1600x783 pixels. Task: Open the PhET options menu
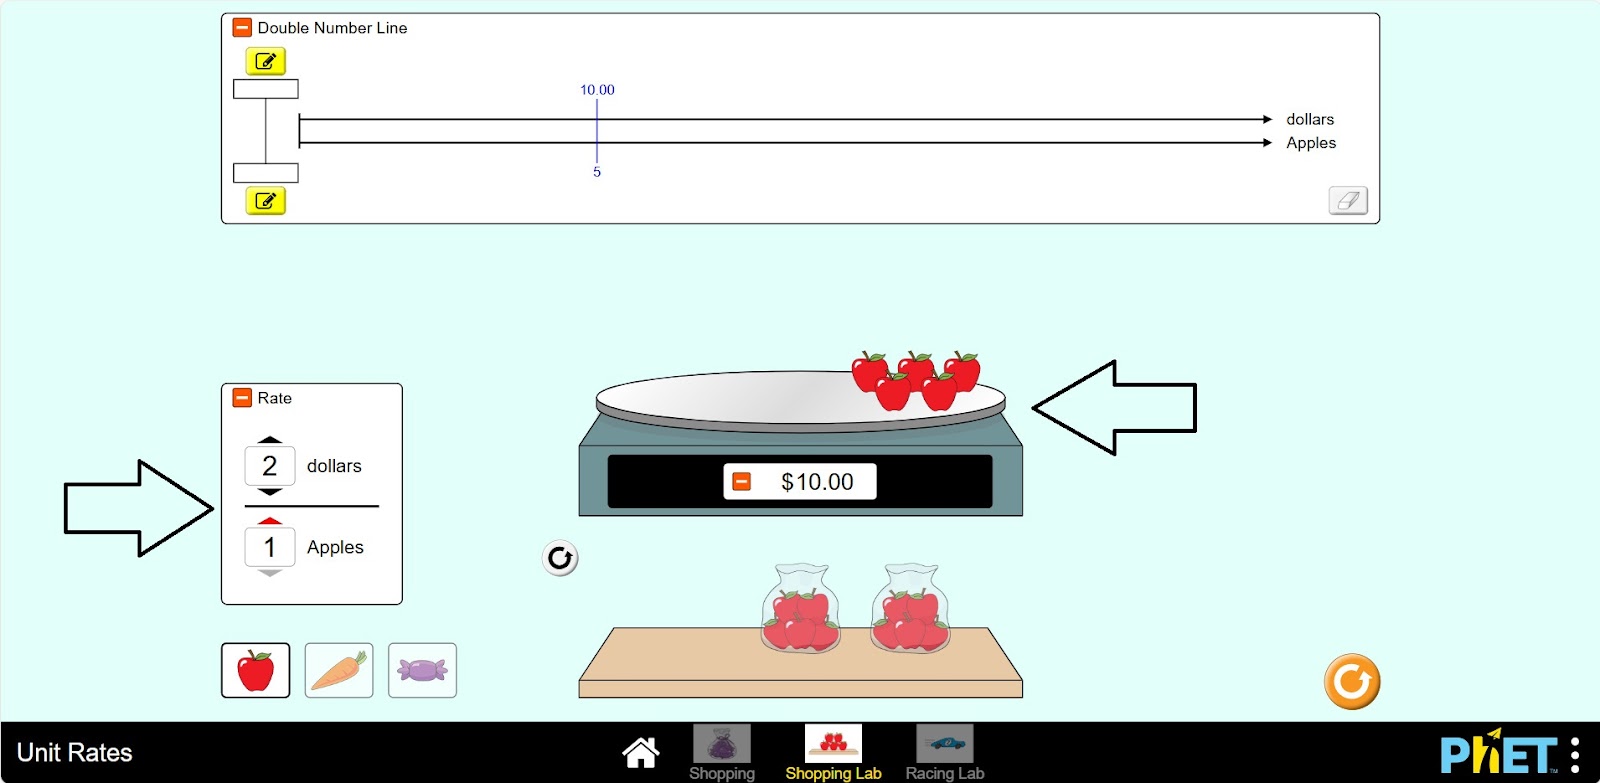tap(1575, 754)
